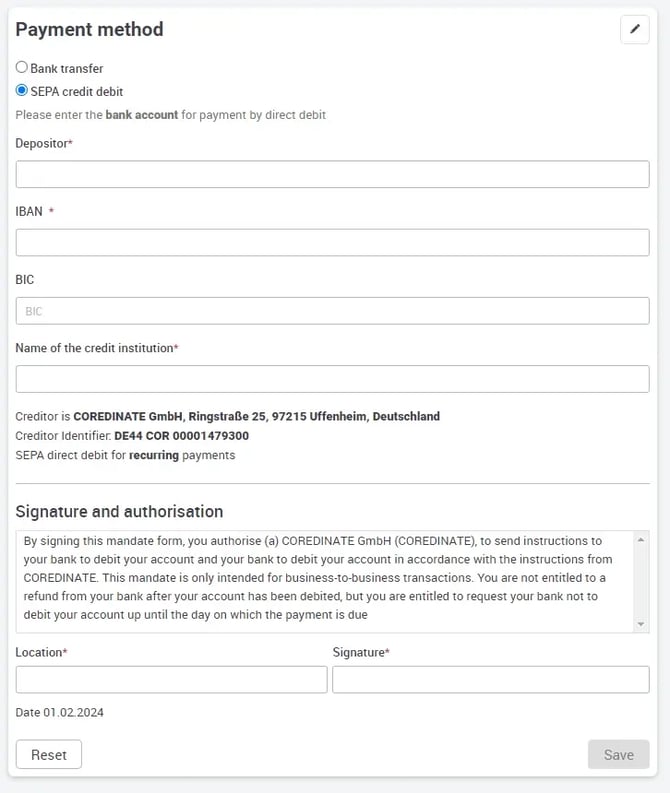Click the Signature input field
This screenshot has height=793, width=670.
pos(490,680)
